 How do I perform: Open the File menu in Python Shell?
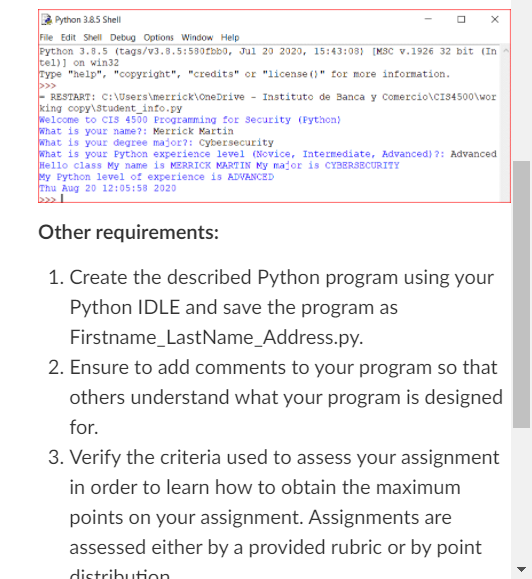click(46, 37)
